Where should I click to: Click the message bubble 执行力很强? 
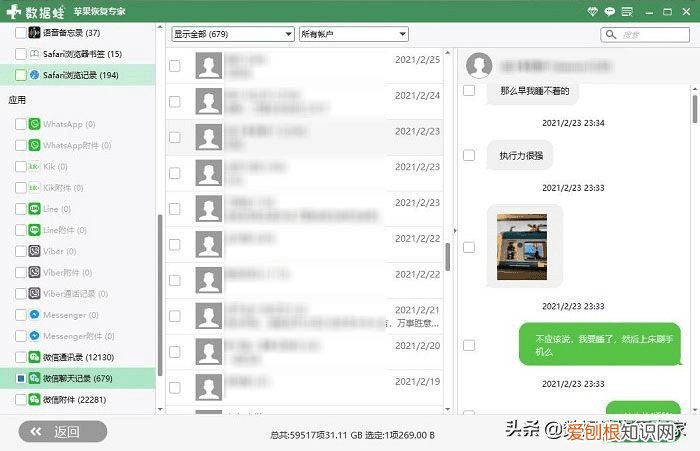[520, 155]
